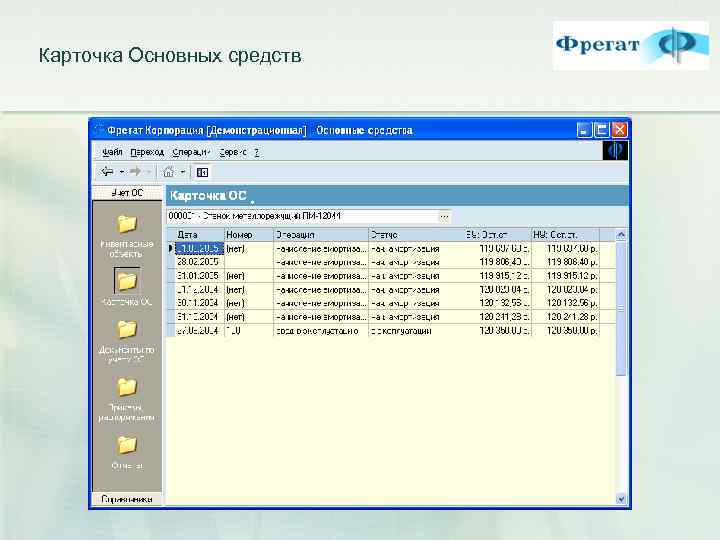Open the Отчеты folder icon

pos(127,445)
